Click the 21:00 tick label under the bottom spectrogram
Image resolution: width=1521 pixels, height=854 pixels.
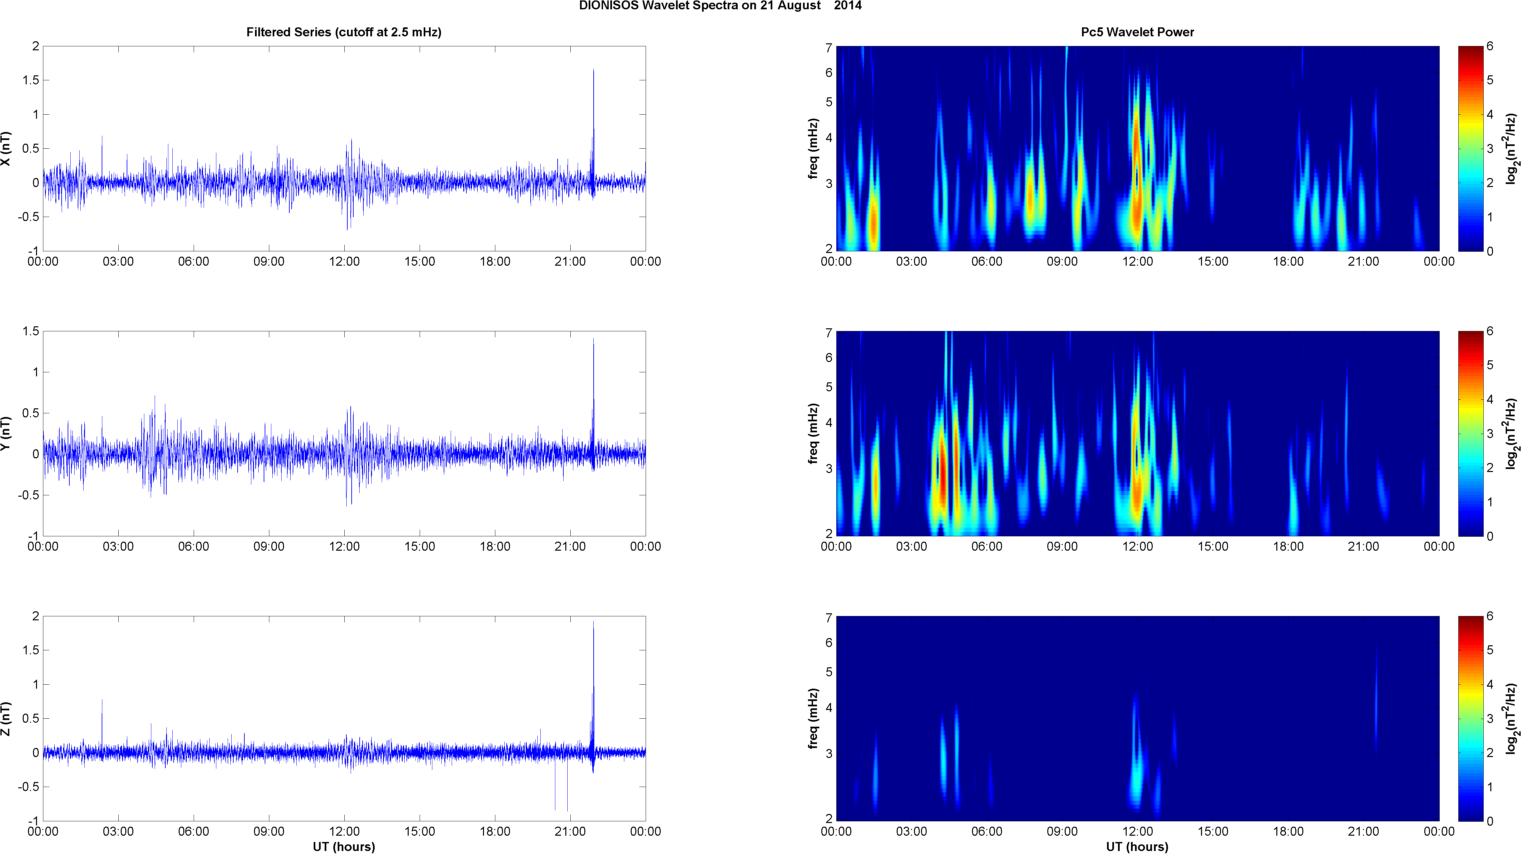[1363, 831]
